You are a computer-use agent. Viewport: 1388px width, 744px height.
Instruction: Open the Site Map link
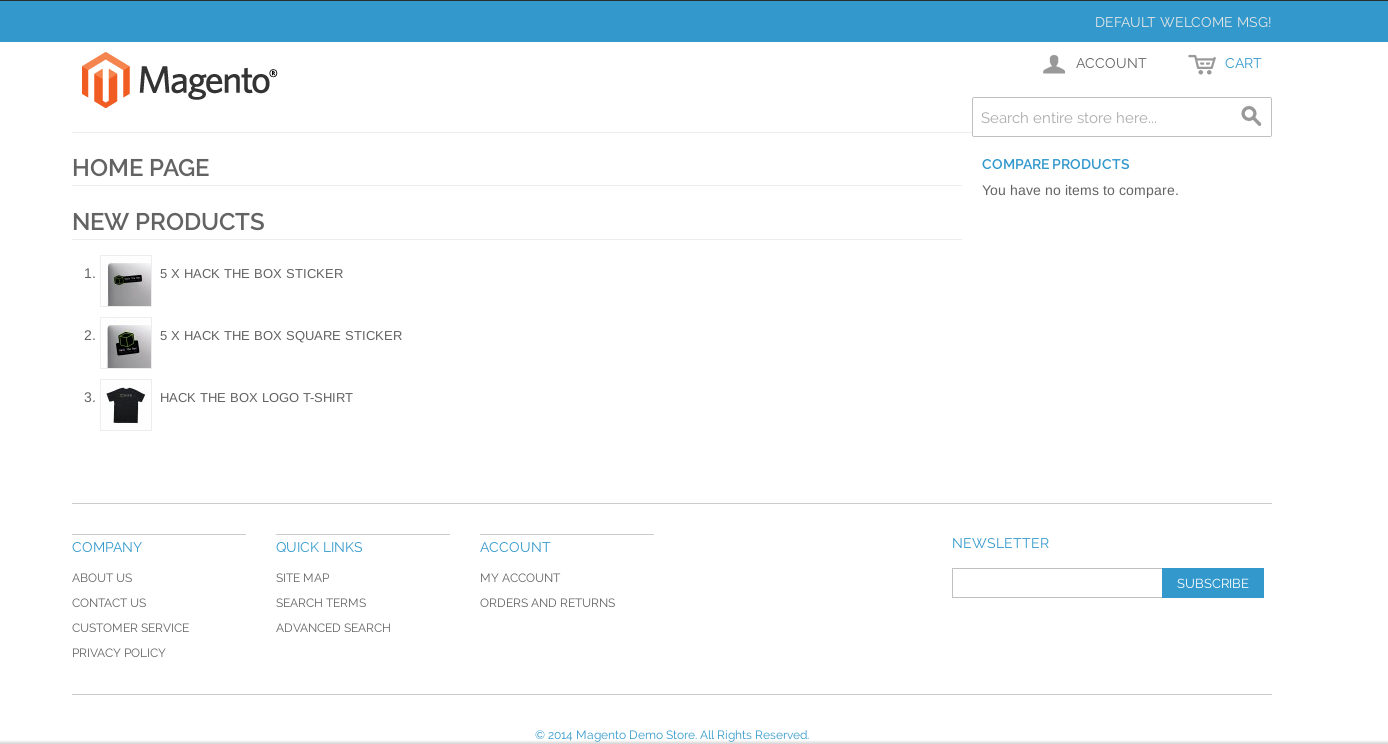click(x=302, y=578)
